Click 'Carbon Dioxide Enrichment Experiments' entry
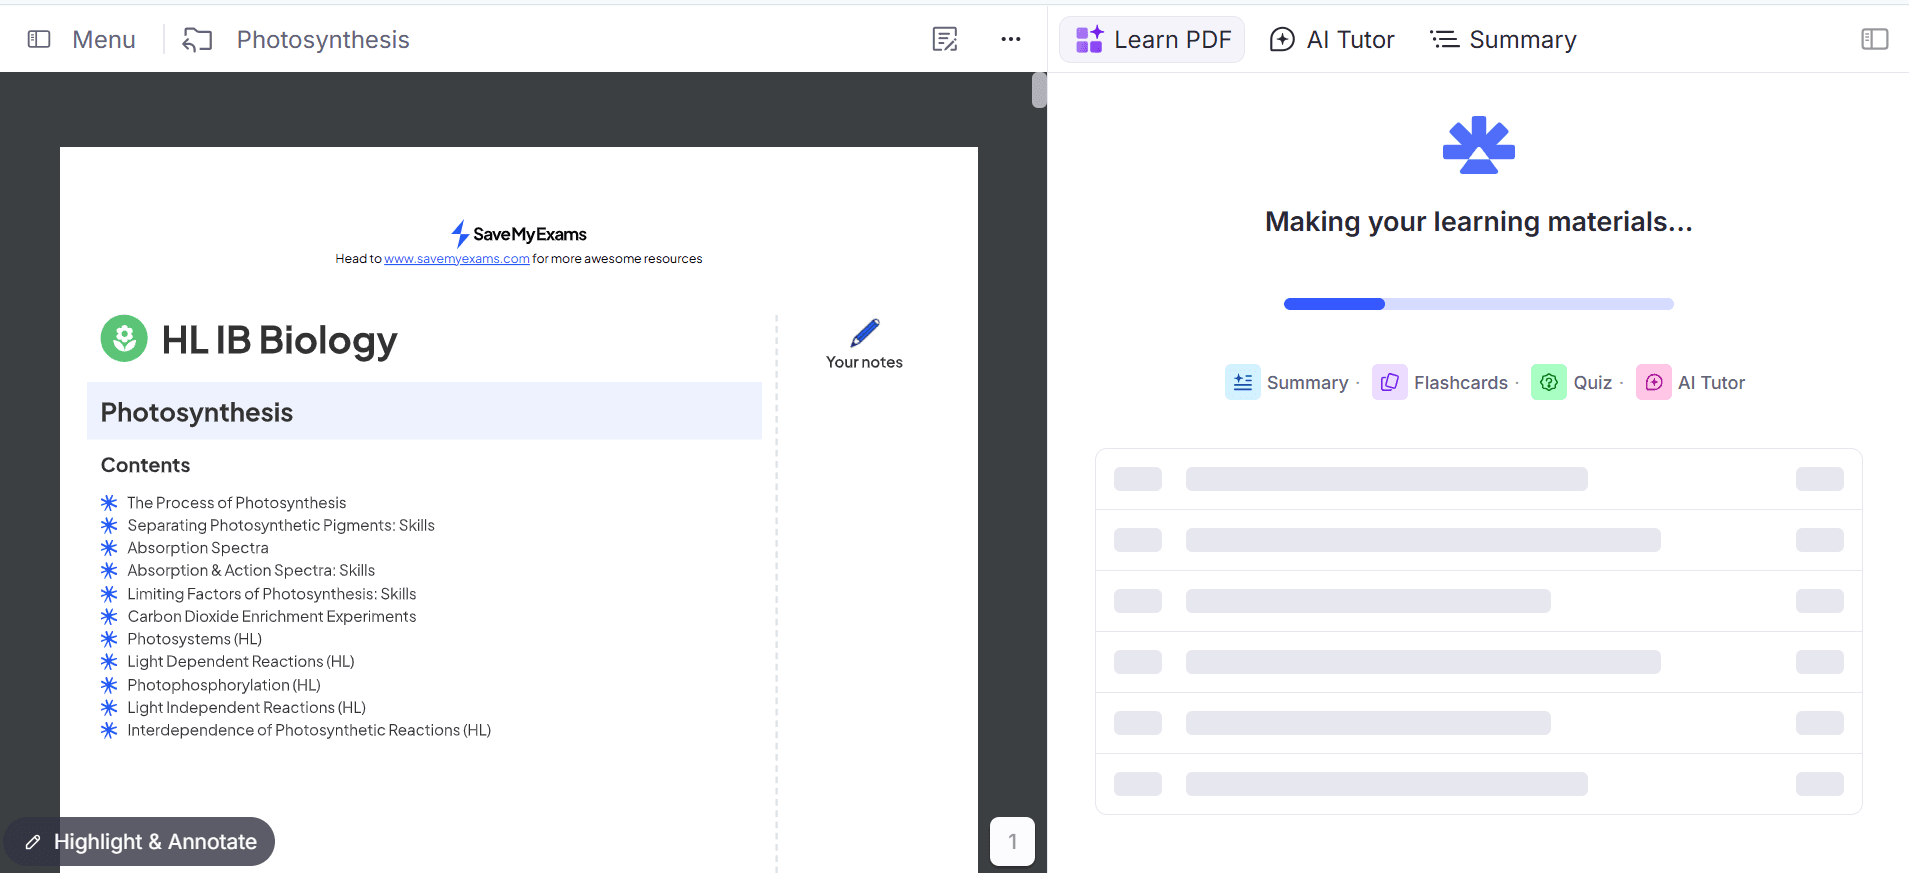 (x=272, y=616)
